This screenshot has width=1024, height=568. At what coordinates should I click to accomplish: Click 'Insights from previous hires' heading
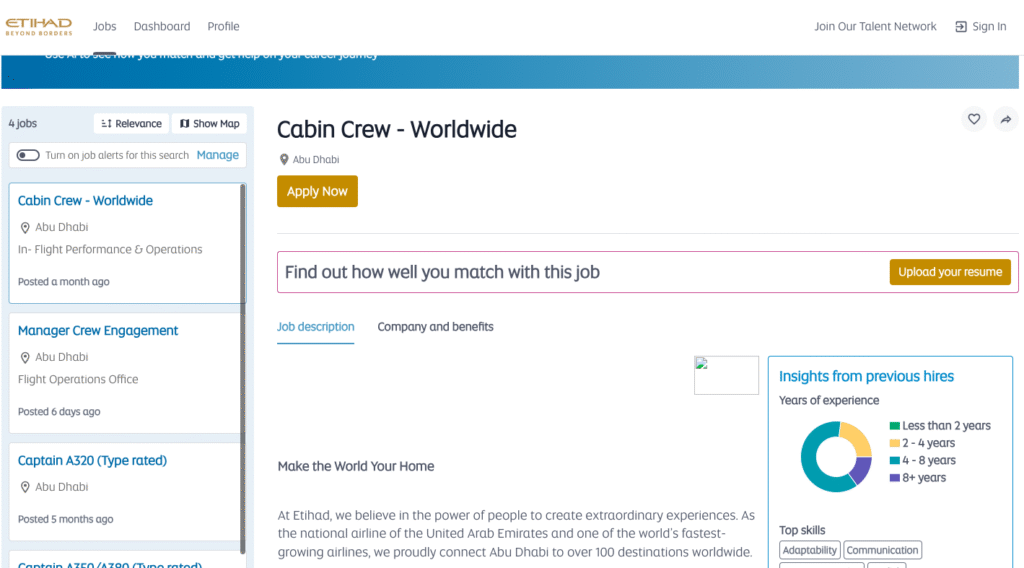pyautogui.click(x=866, y=376)
